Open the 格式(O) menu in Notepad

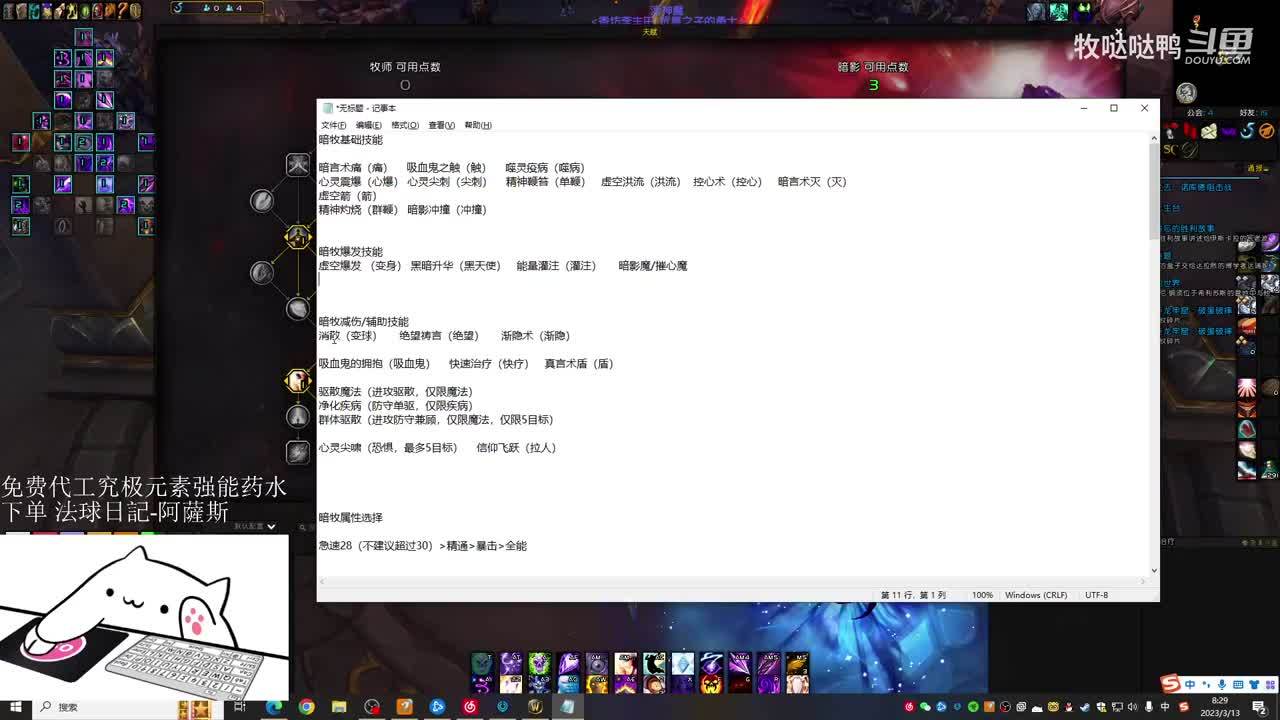(x=405, y=125)
